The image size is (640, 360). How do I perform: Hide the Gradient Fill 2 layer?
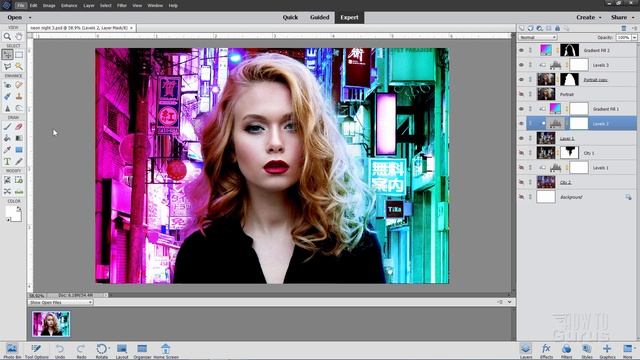point(521,50)
